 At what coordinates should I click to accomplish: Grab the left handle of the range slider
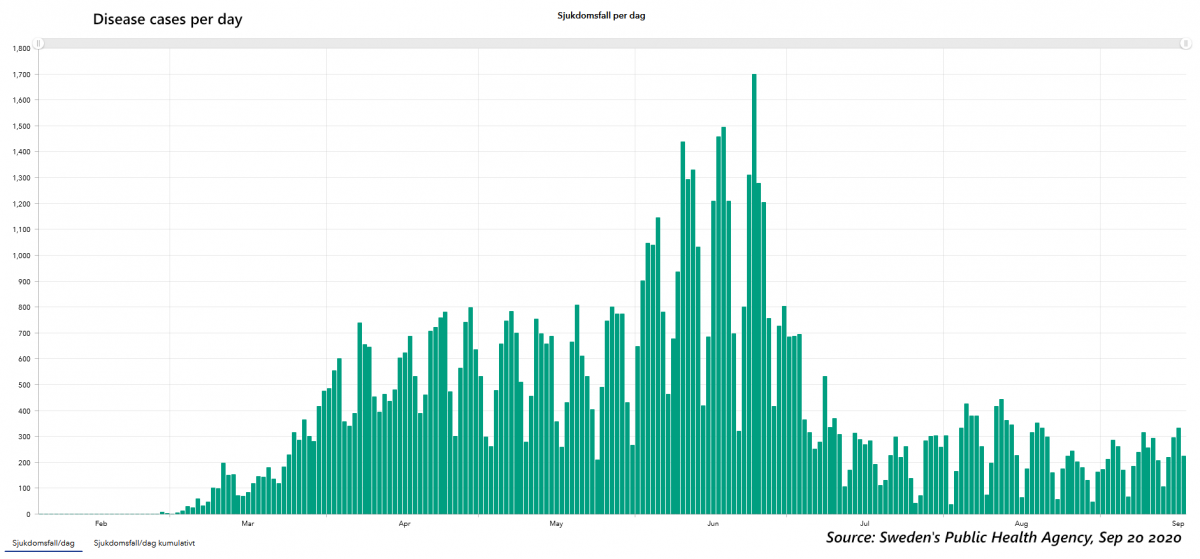pos(39,43)
